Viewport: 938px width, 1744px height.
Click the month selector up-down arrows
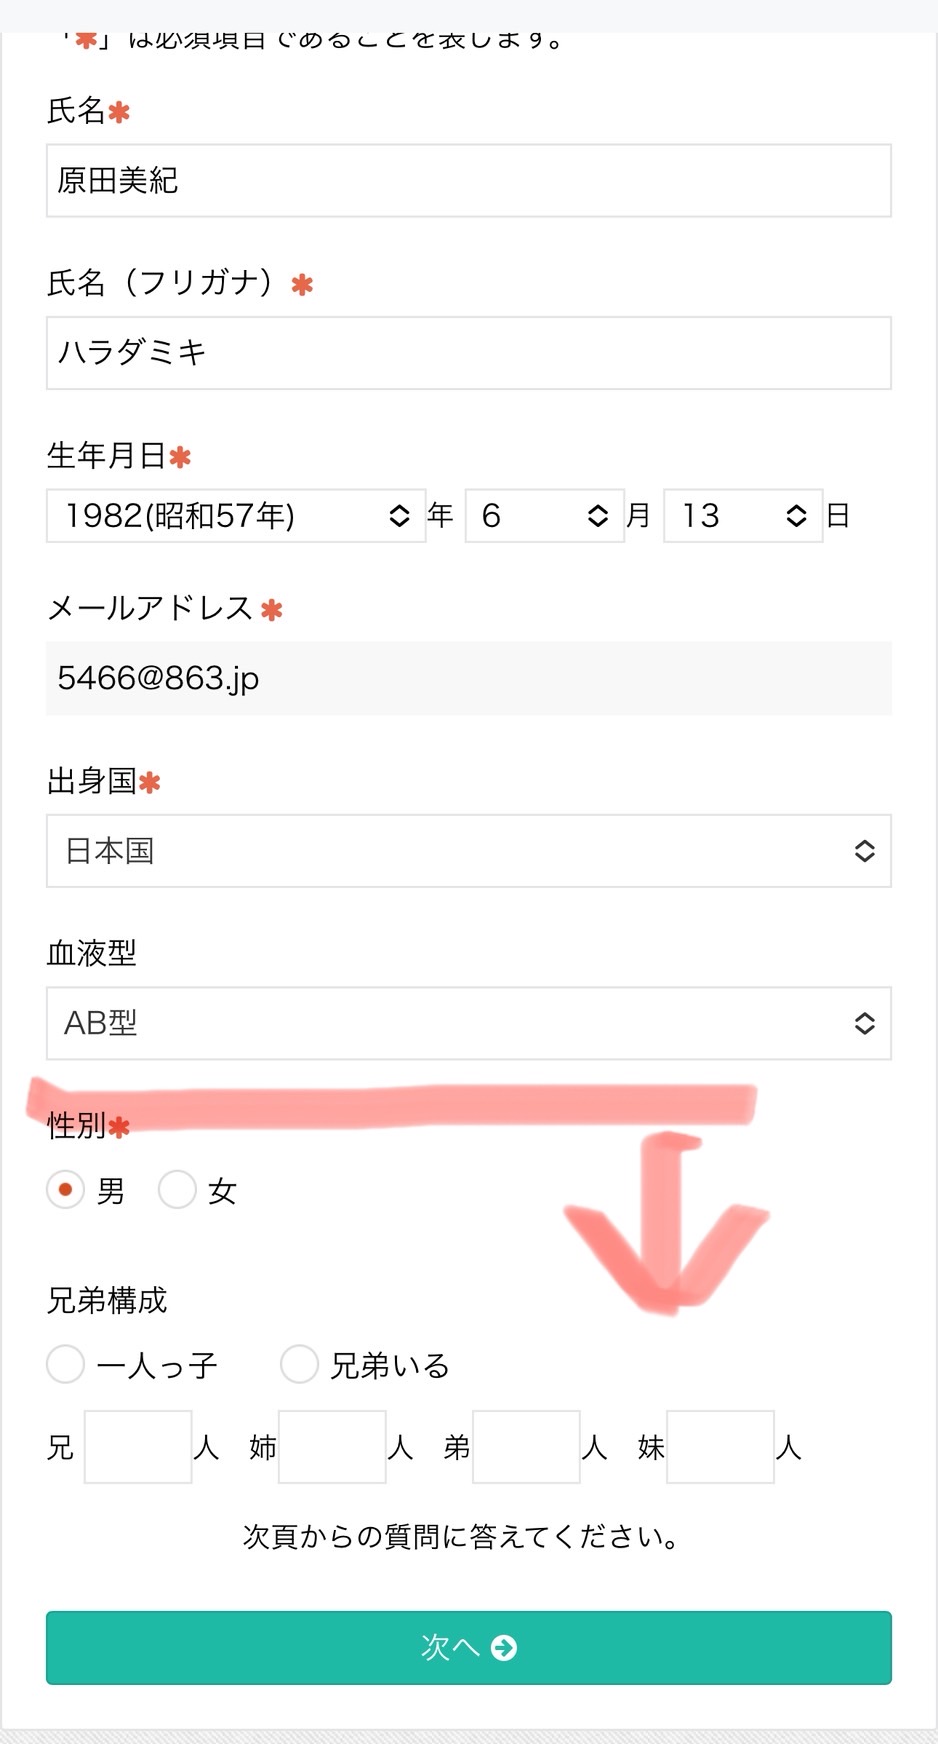pos(598,516)
